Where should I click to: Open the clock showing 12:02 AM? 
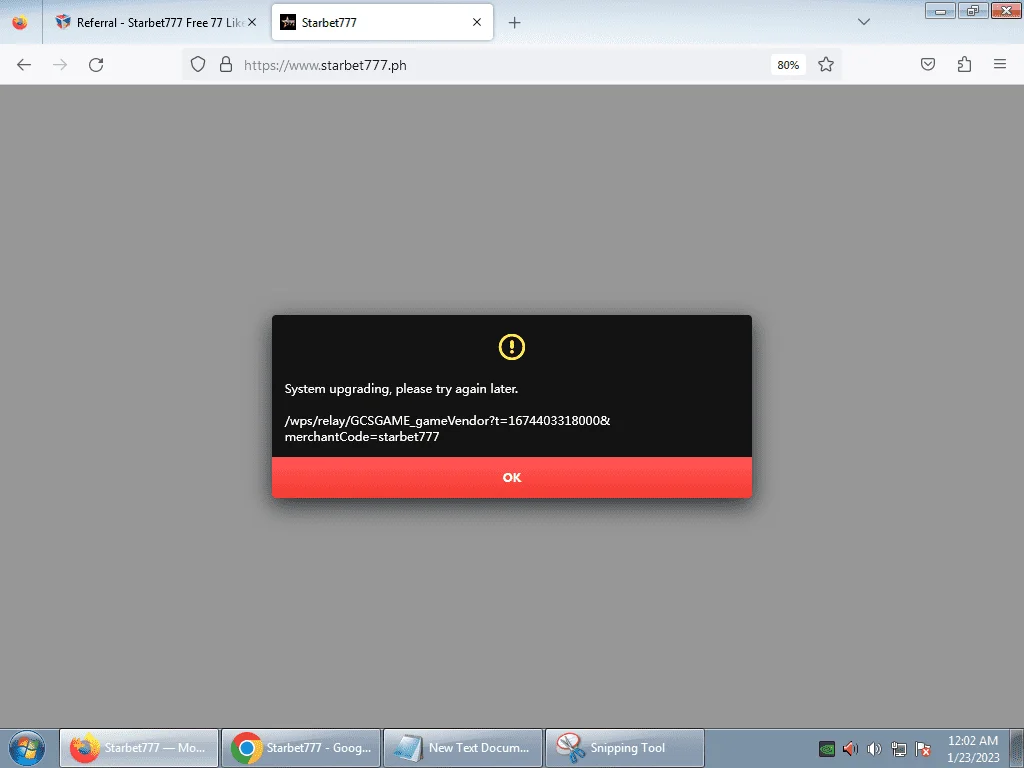(973, 749)
